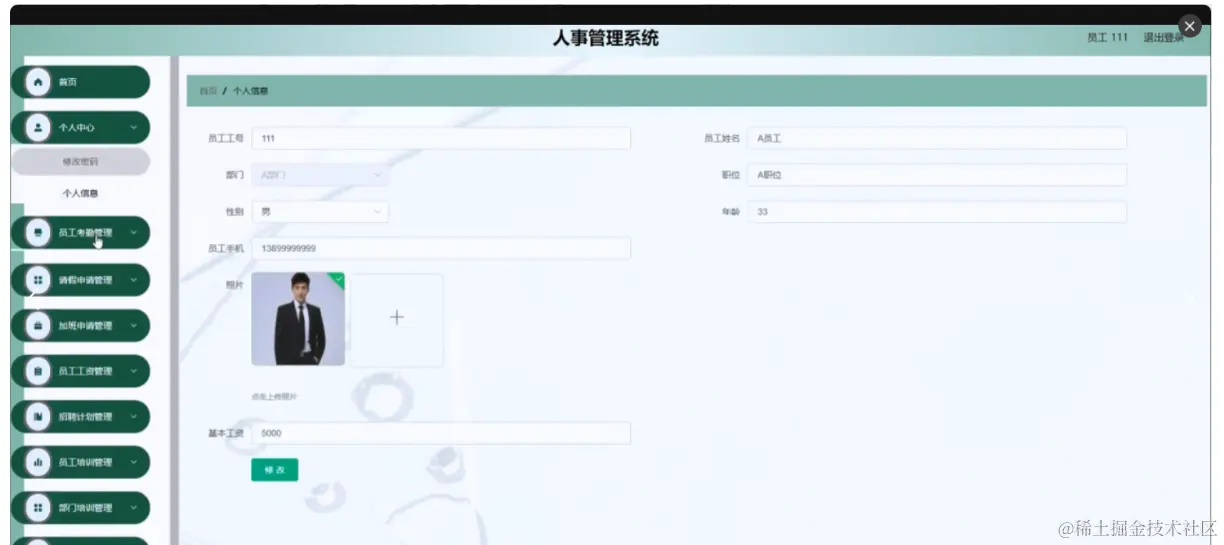Image resolution: width=1224 pixels, height=545 pixels.
Task: Select the 修改密码 submenu item
Action: [81, 161]
